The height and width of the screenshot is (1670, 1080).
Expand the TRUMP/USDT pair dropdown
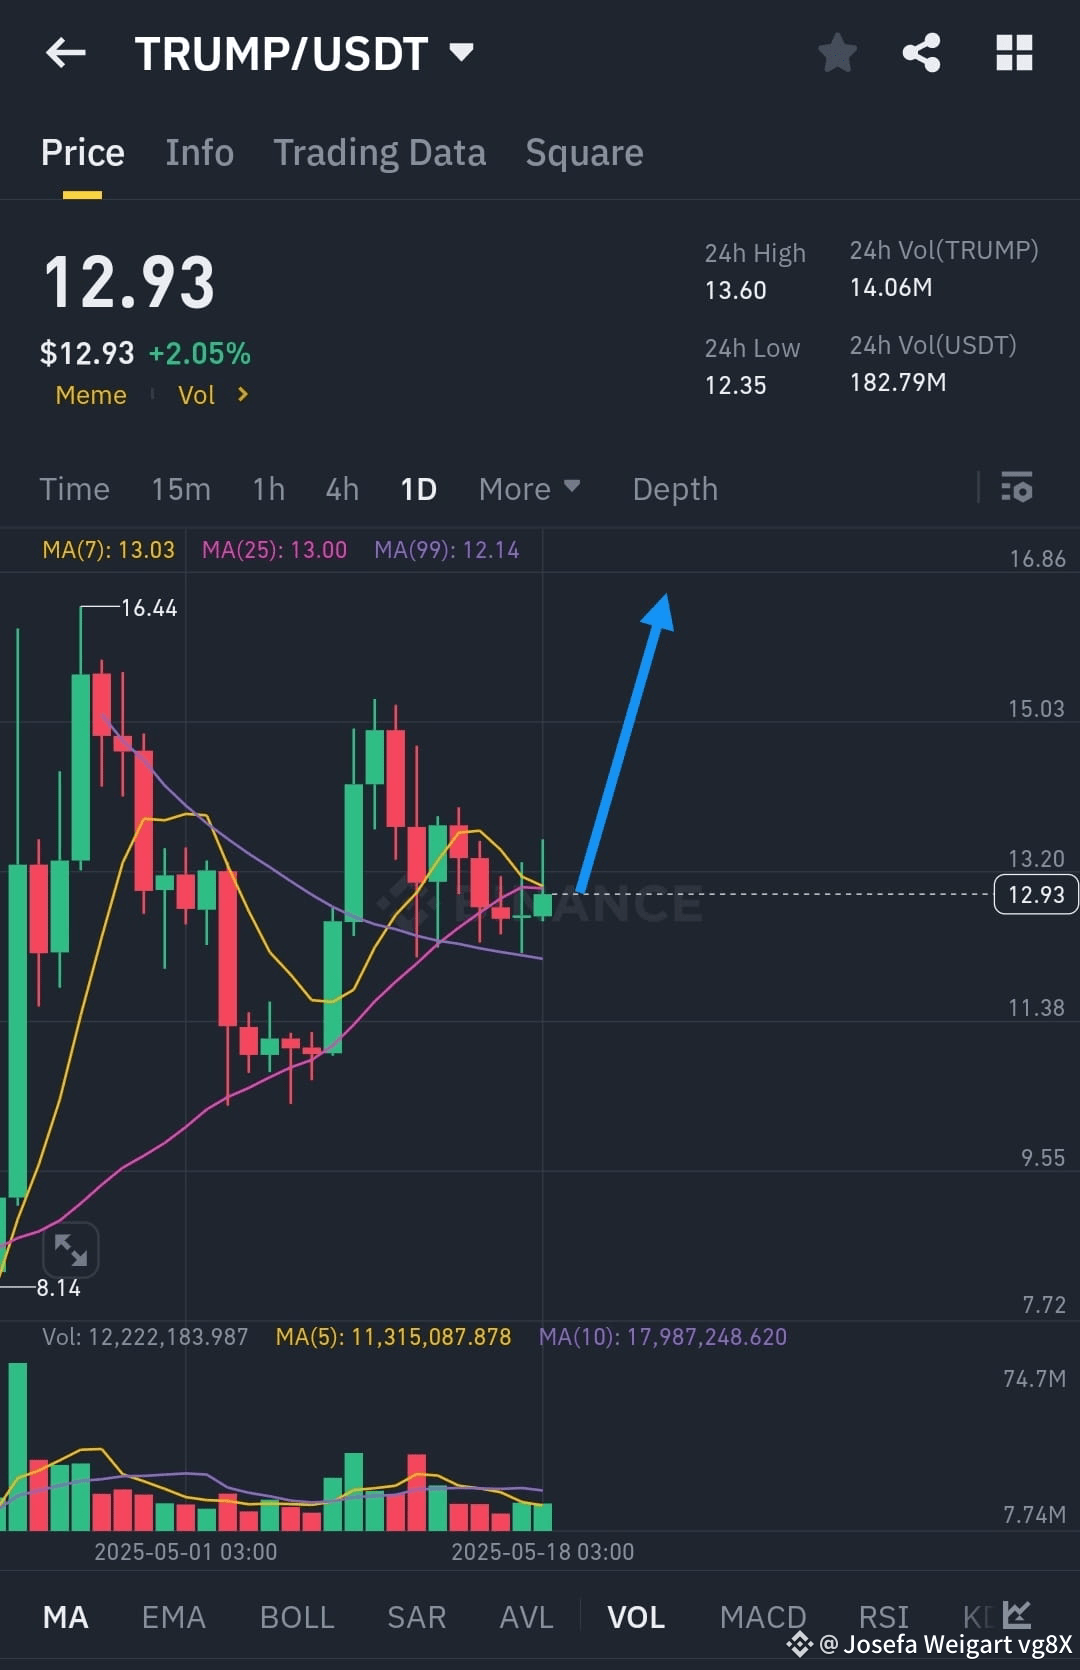(x=461, y=52)
